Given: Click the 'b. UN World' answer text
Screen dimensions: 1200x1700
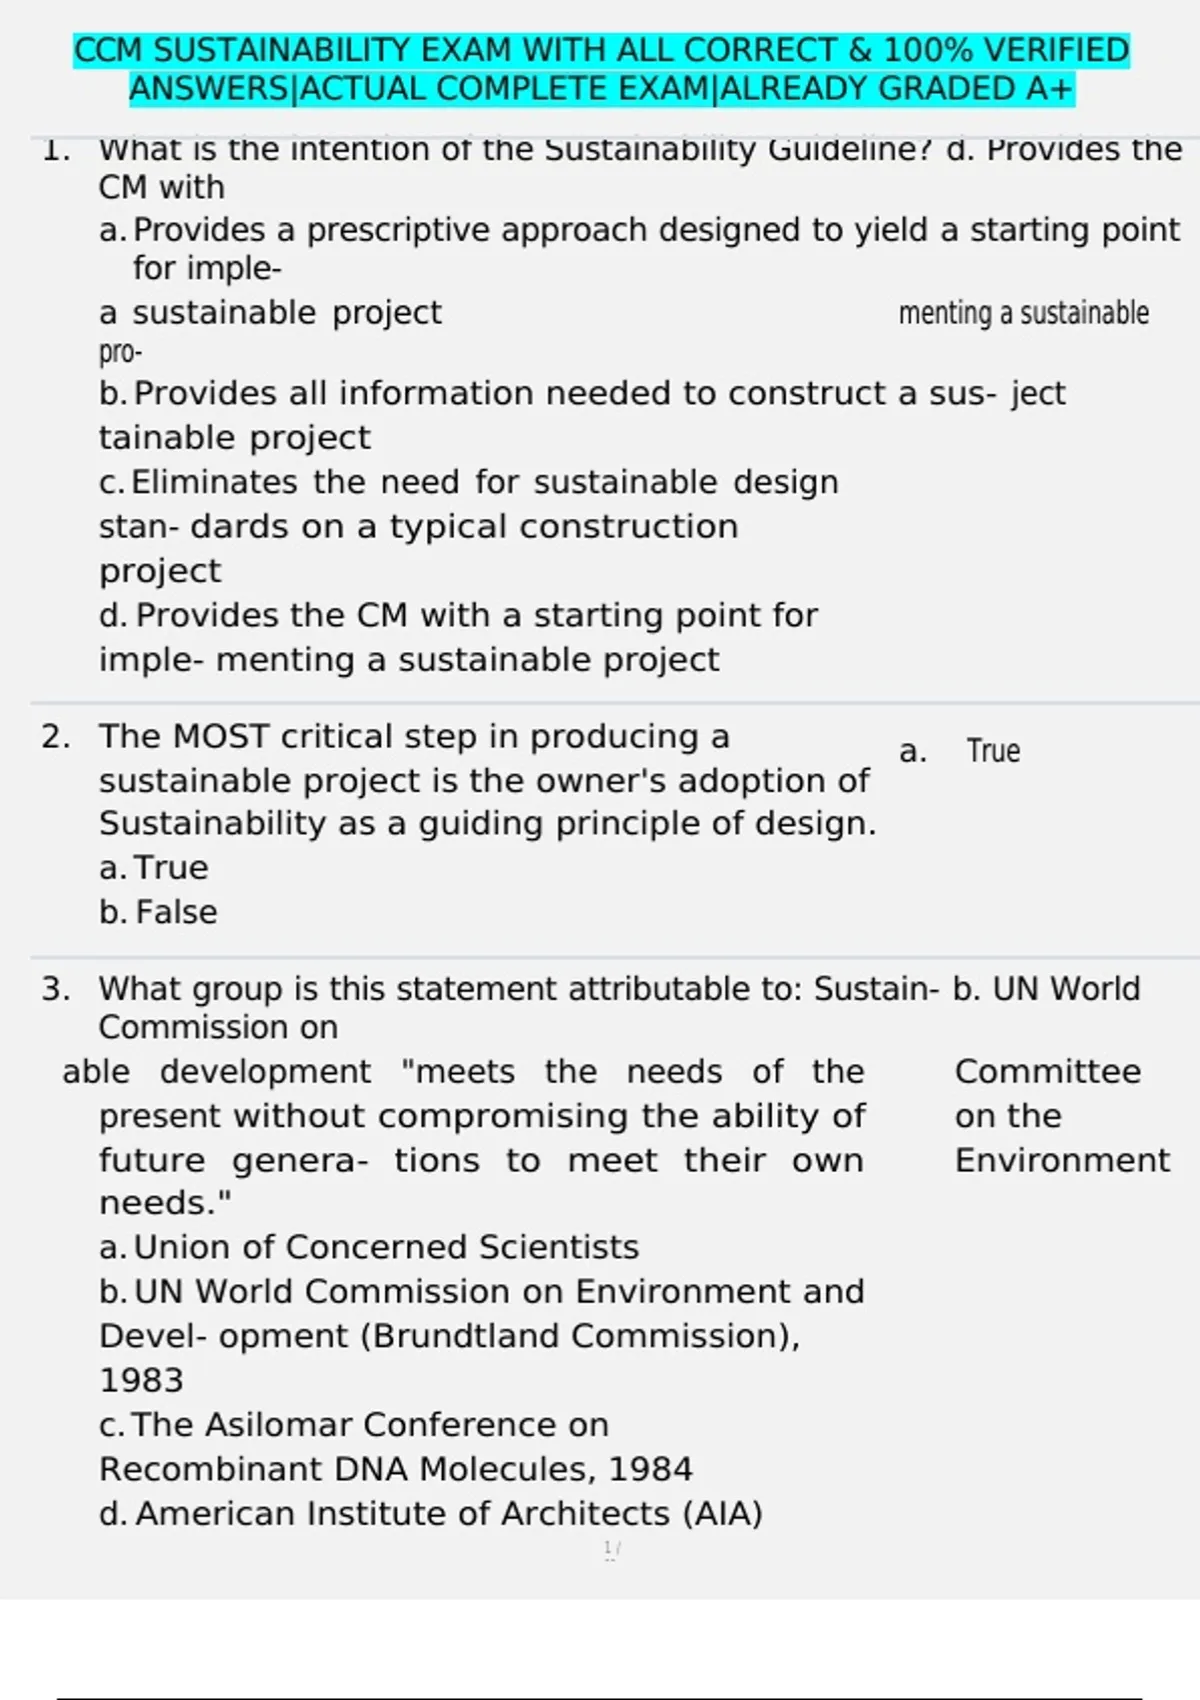Looking at the screenshot, I should (1046, 989).
